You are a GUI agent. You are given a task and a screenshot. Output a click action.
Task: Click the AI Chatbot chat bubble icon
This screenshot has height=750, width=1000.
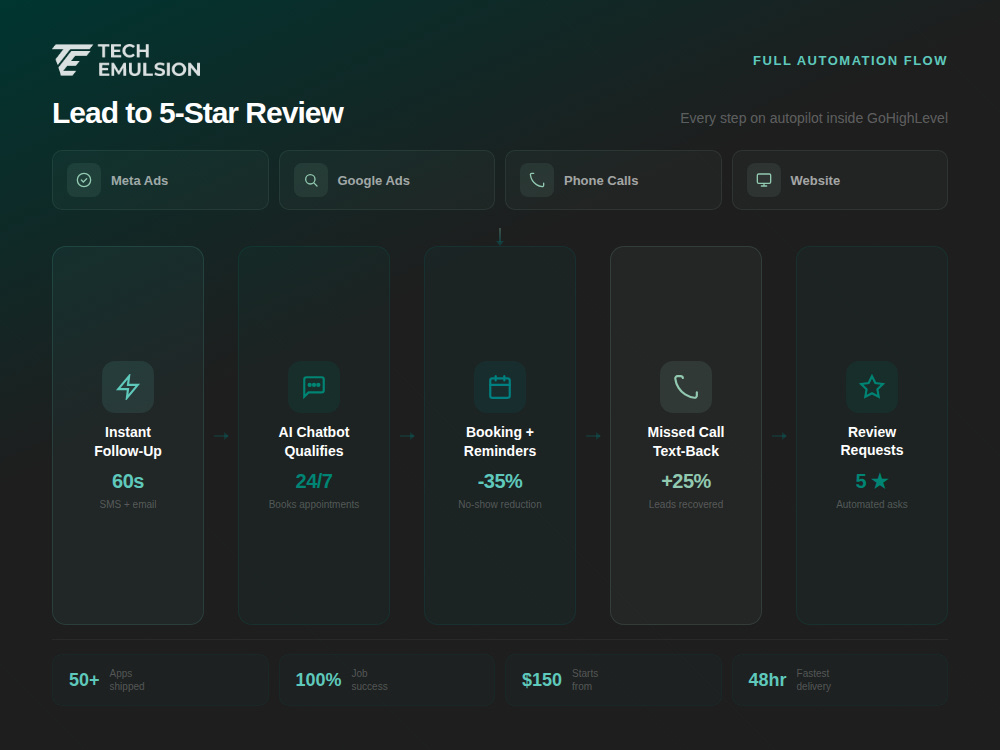[314, 386]
